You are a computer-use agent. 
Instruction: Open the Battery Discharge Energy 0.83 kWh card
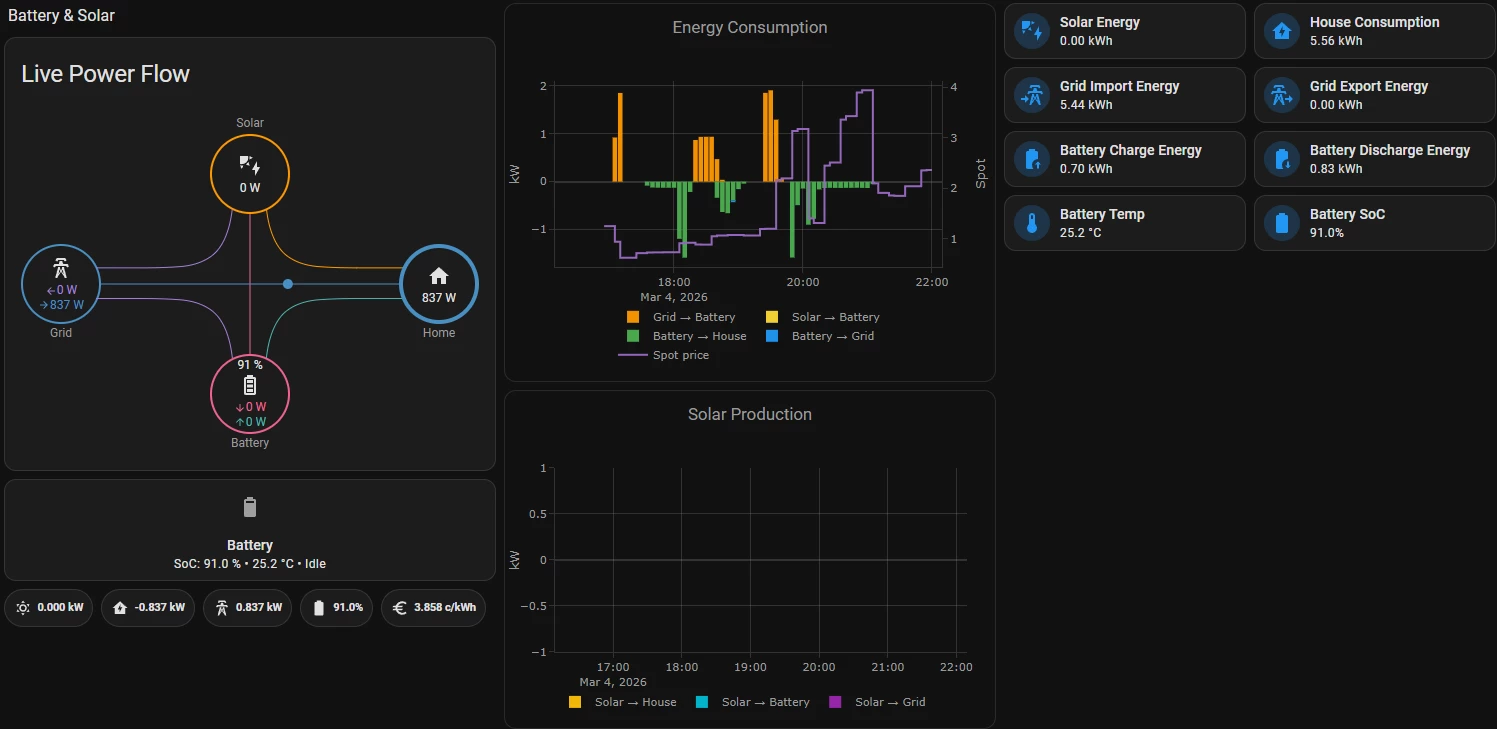coord(1374,159)
